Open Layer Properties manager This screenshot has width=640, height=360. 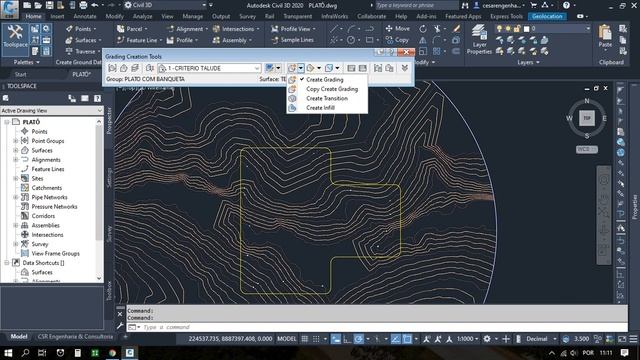[x=479, y=39]
